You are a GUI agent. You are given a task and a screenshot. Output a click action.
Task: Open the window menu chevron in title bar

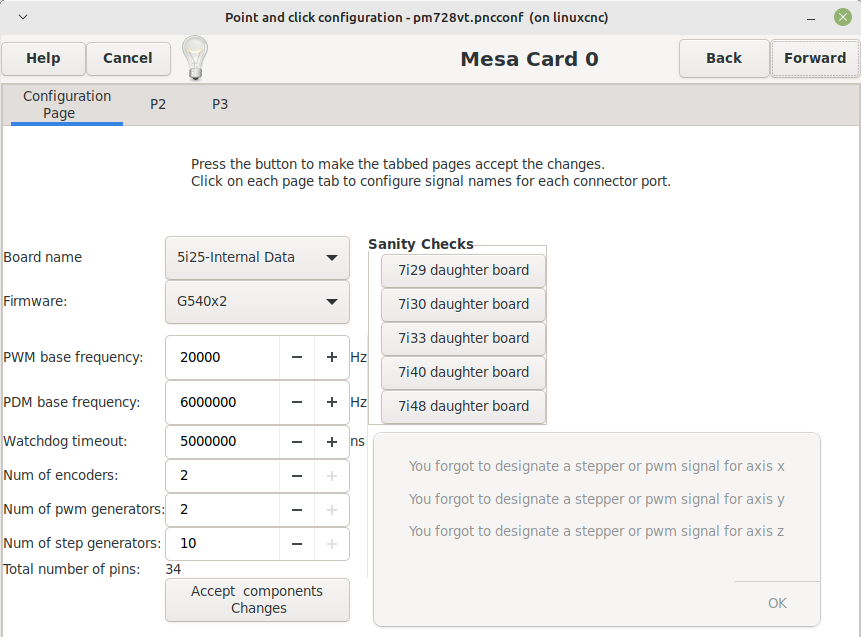pyautogui.click(x=23, y=17)
